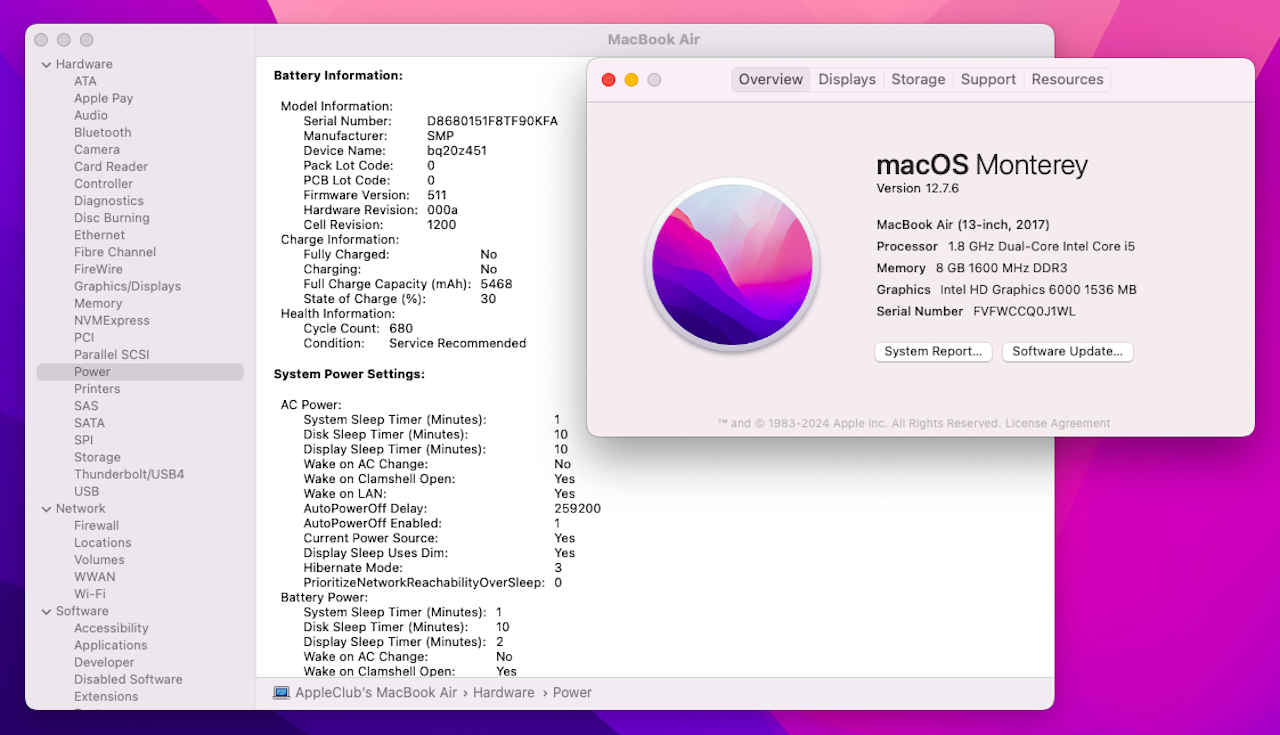Open the Resources tab

pos(1067,79)
